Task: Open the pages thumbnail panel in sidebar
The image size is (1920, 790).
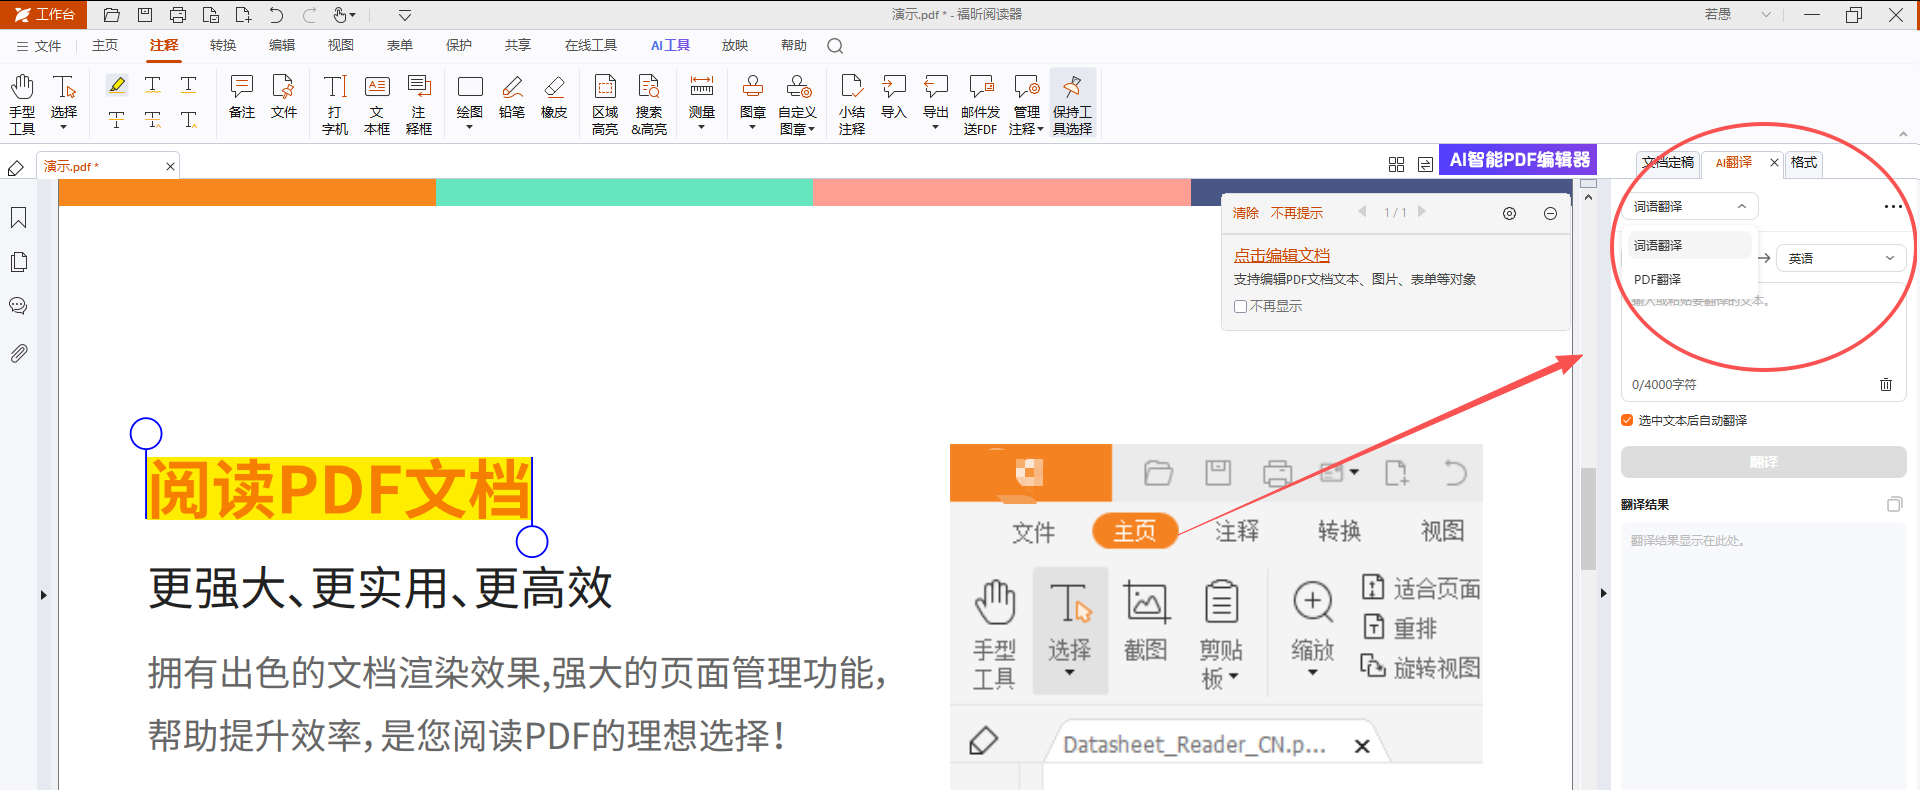Action: [19, 262]
